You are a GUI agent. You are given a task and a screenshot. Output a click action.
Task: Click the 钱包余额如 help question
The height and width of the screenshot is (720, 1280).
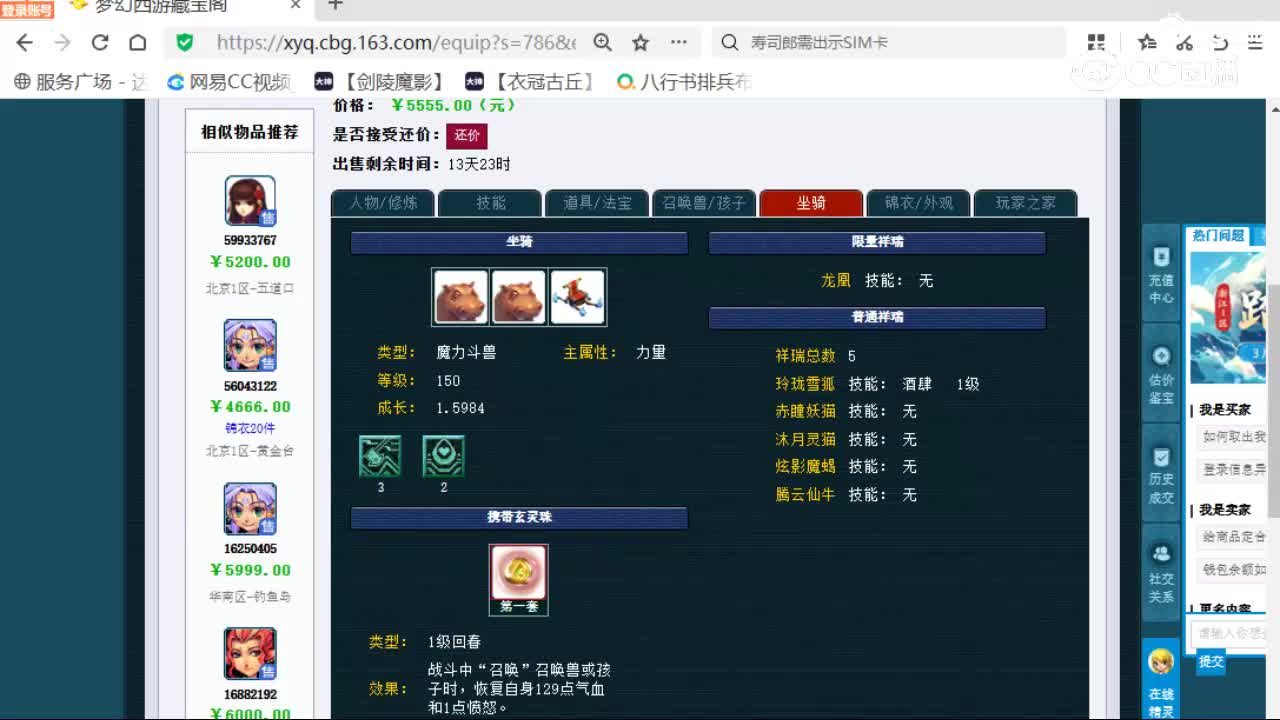[1234, 569]
